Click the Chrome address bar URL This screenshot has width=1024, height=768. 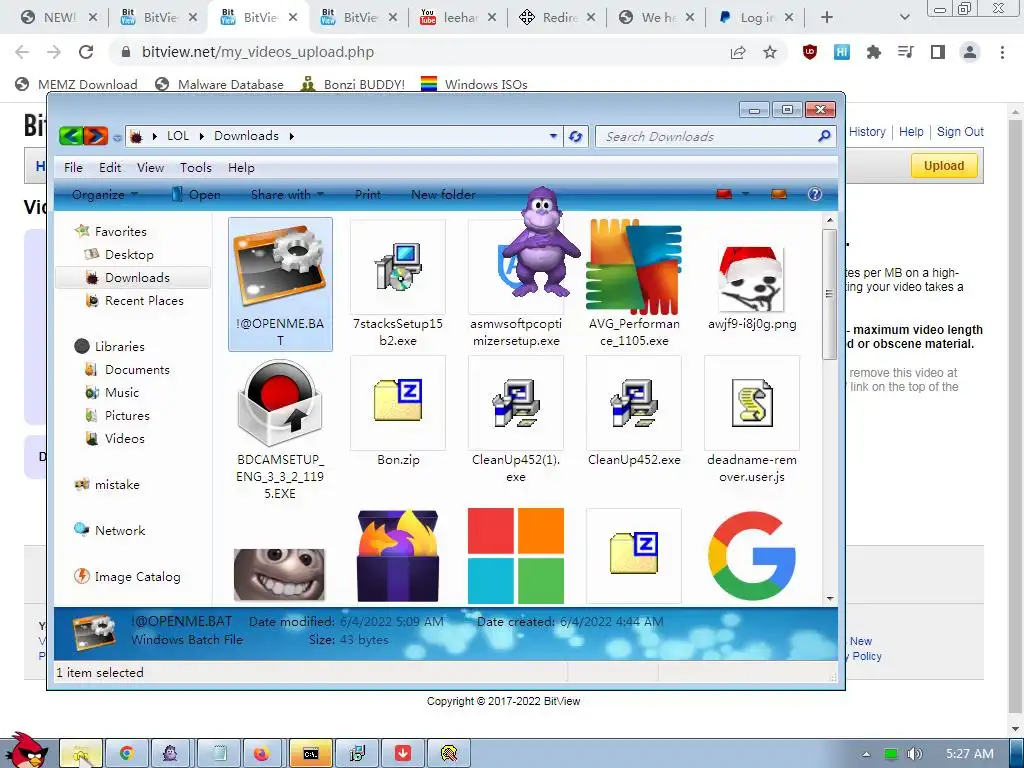coord(258,52)
